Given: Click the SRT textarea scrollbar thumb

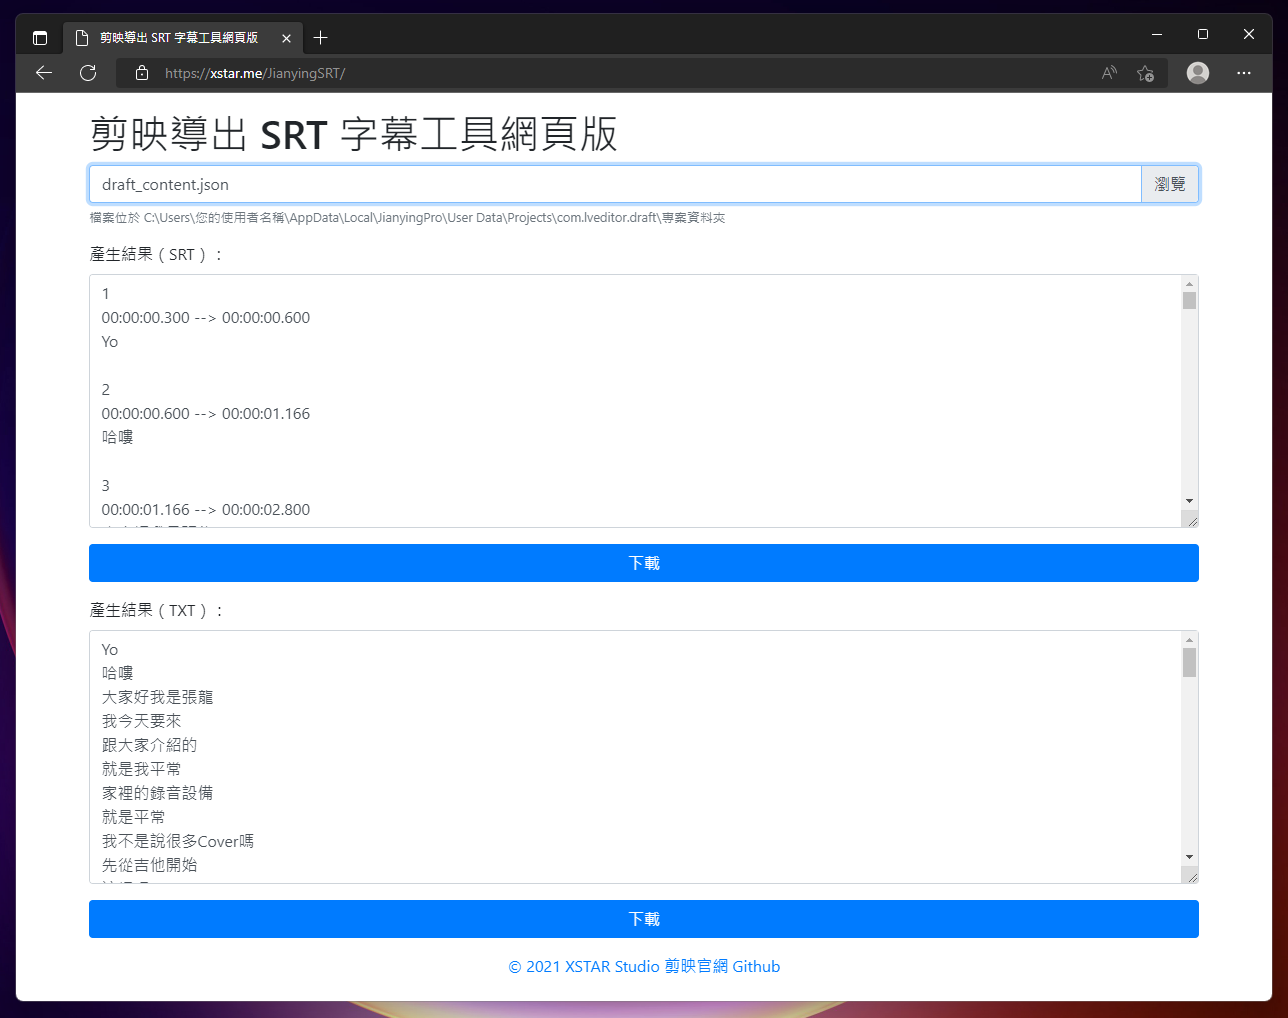Looking at the screenshot, I should coord(1189,300).
